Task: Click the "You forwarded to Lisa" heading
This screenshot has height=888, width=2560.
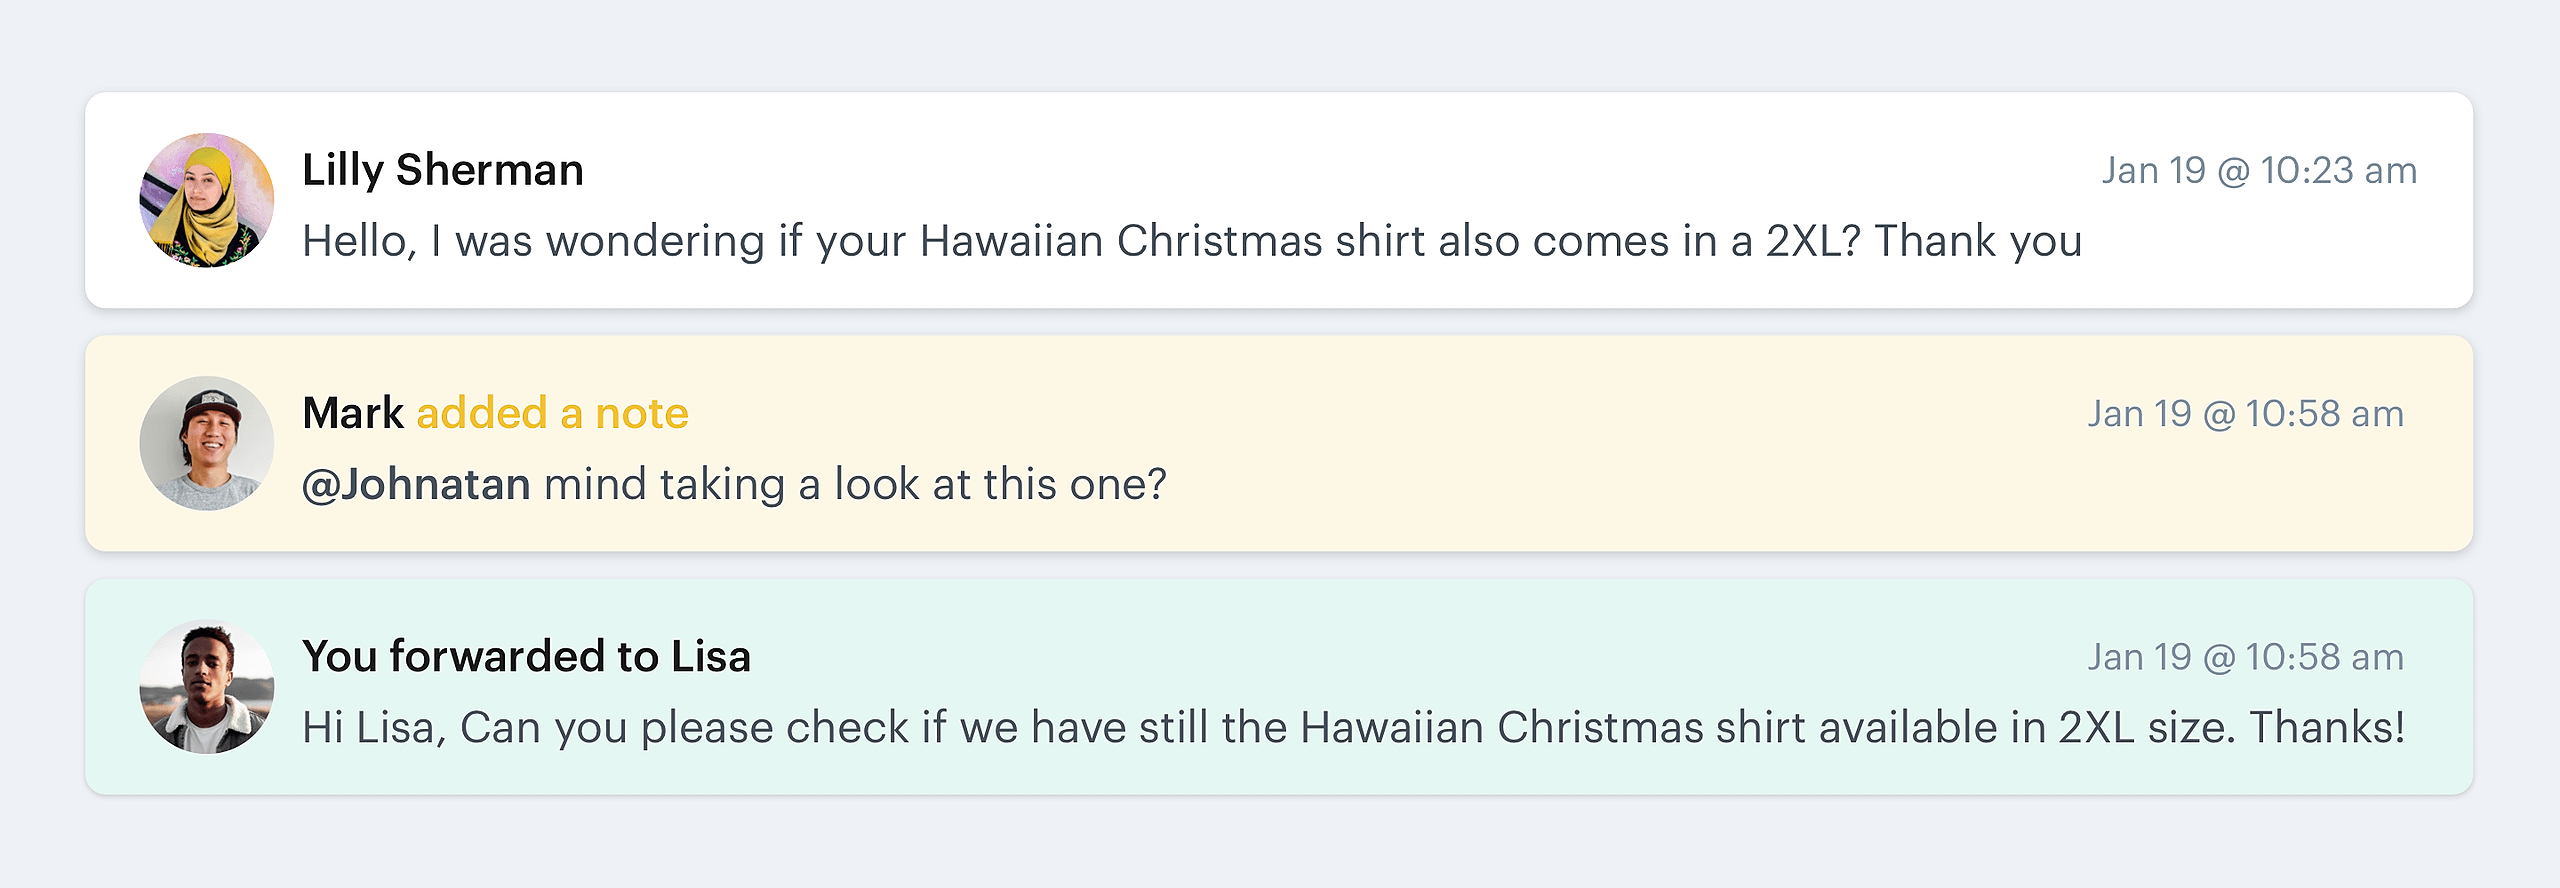Action: click(x=526, y=657)
